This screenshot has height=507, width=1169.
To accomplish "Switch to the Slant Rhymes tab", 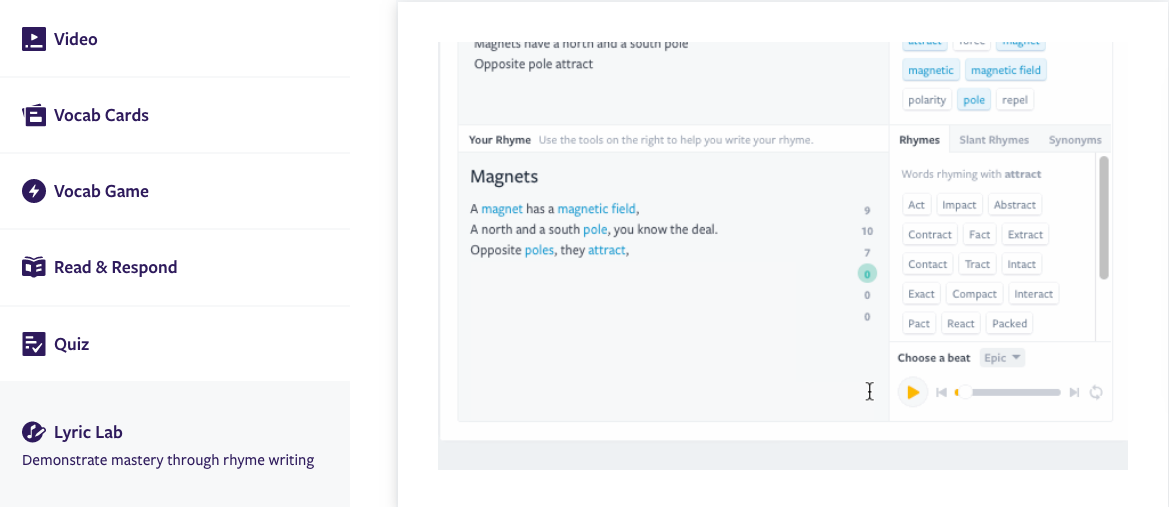I will pos(994,140).
